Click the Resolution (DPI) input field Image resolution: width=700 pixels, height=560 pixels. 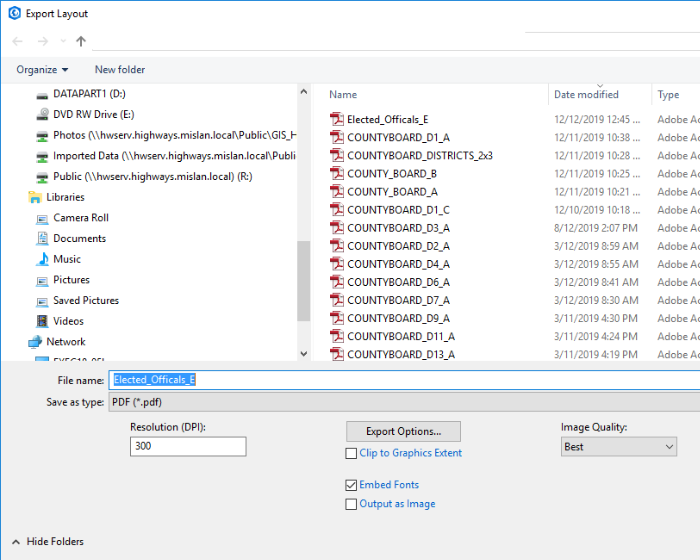click(188, 447)
